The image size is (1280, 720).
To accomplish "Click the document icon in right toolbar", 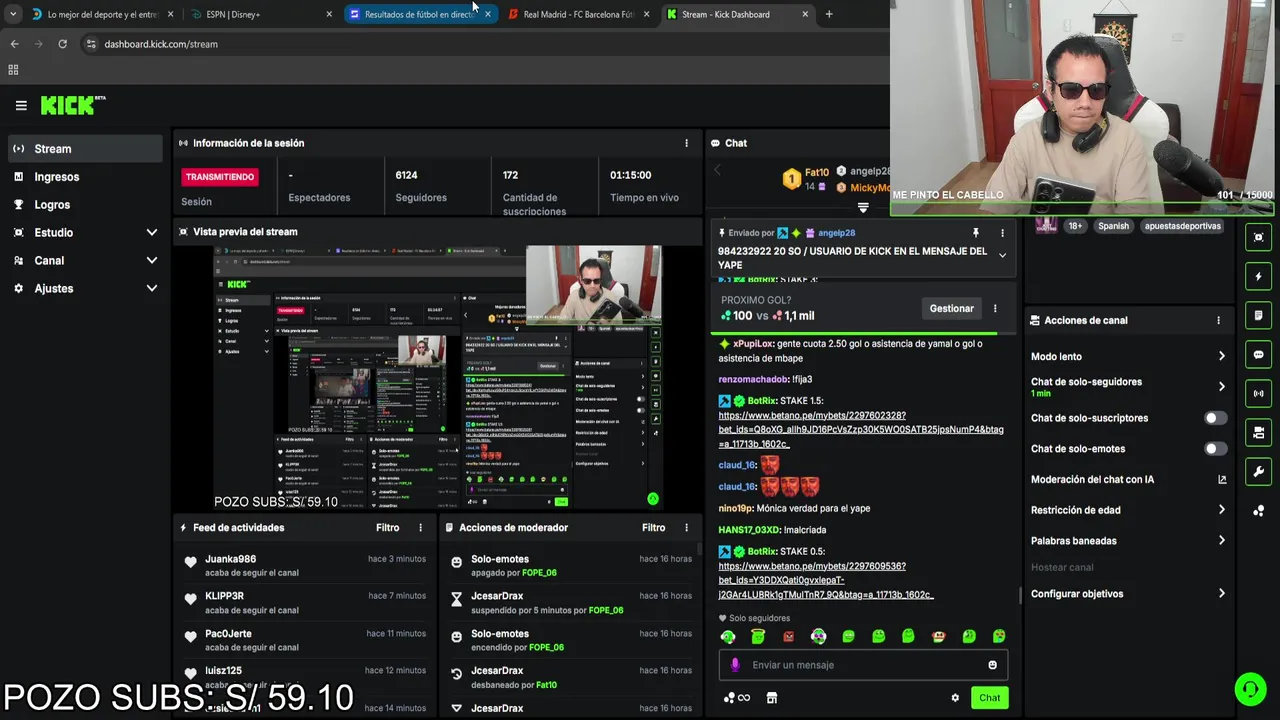I will click(x=1258, y=315).
